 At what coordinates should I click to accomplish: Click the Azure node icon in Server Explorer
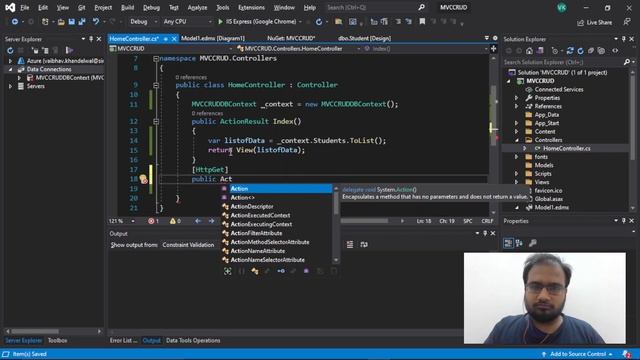[x=21, y=61]
